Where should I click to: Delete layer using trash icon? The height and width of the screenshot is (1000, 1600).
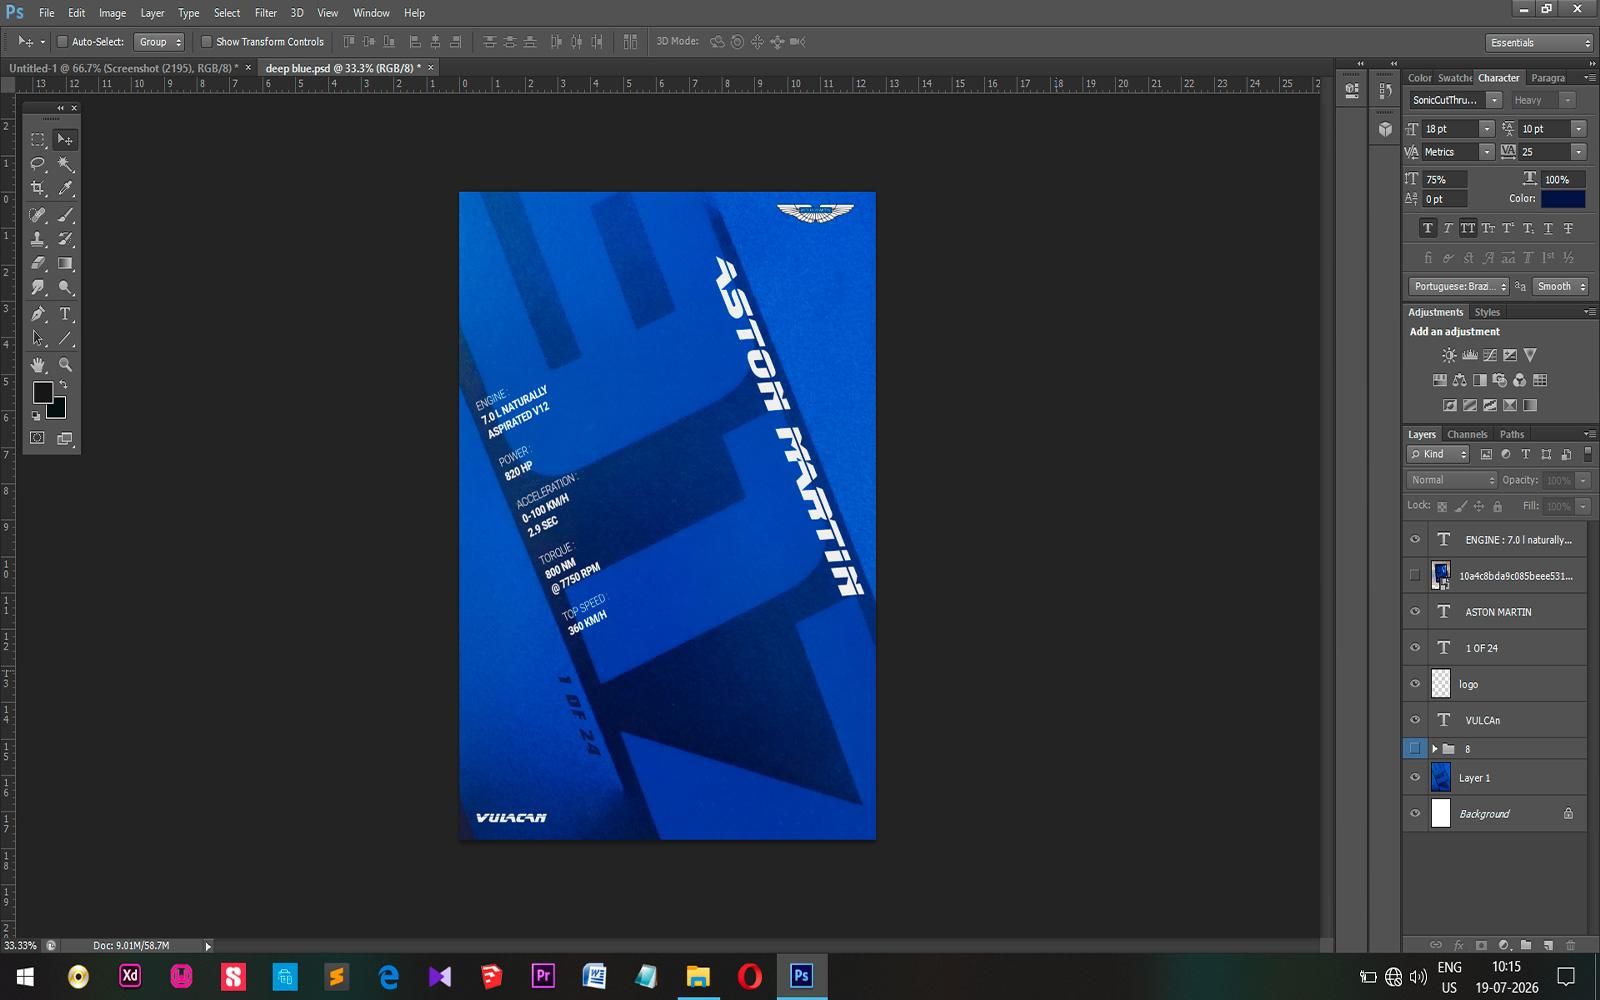coord(1570,945)
